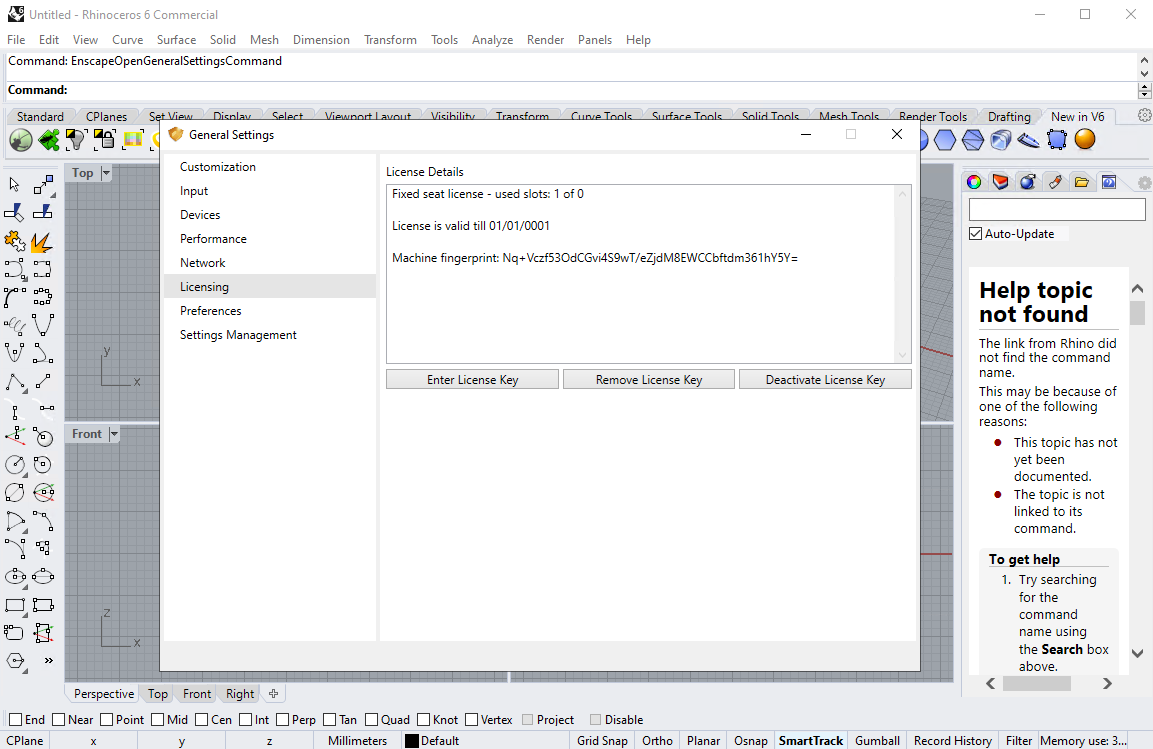Viewport: 1153px width, 749px height.
Task: Uncheck the Auto-Update checkbox
Action: (x=976, y=234)
